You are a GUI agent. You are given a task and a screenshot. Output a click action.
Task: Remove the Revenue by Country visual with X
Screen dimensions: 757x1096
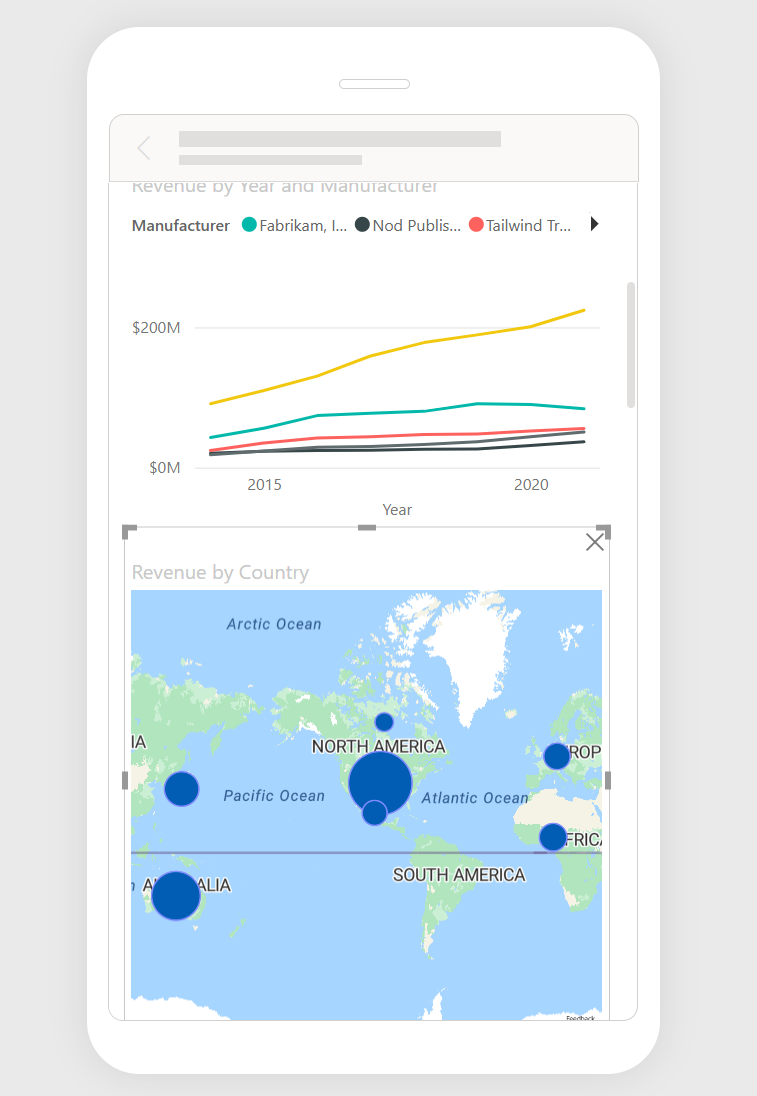click(595, 542)
